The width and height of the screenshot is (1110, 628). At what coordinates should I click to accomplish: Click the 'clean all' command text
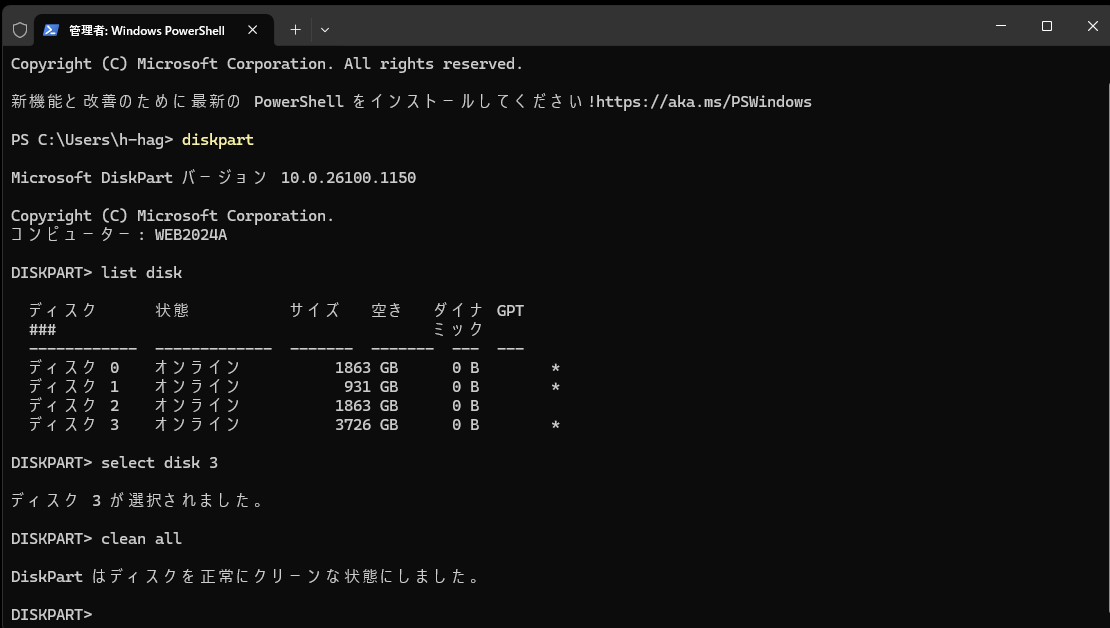tap(142, 539)
